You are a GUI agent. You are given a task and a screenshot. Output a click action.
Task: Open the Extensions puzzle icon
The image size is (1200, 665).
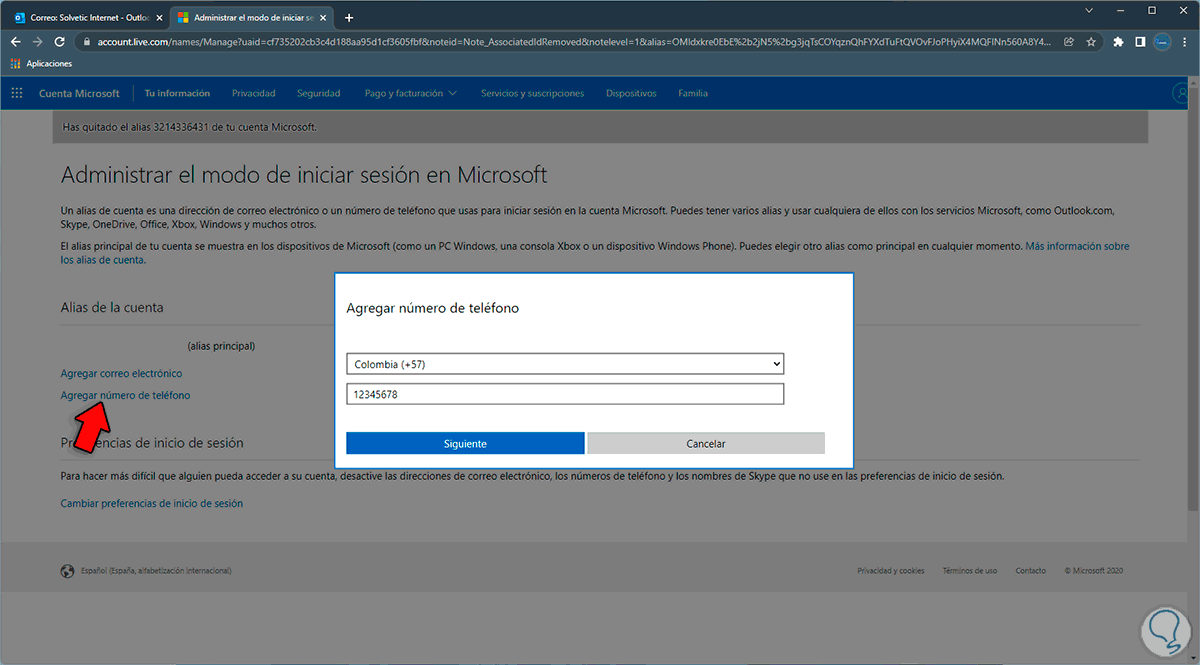(x=1119, y=42)
